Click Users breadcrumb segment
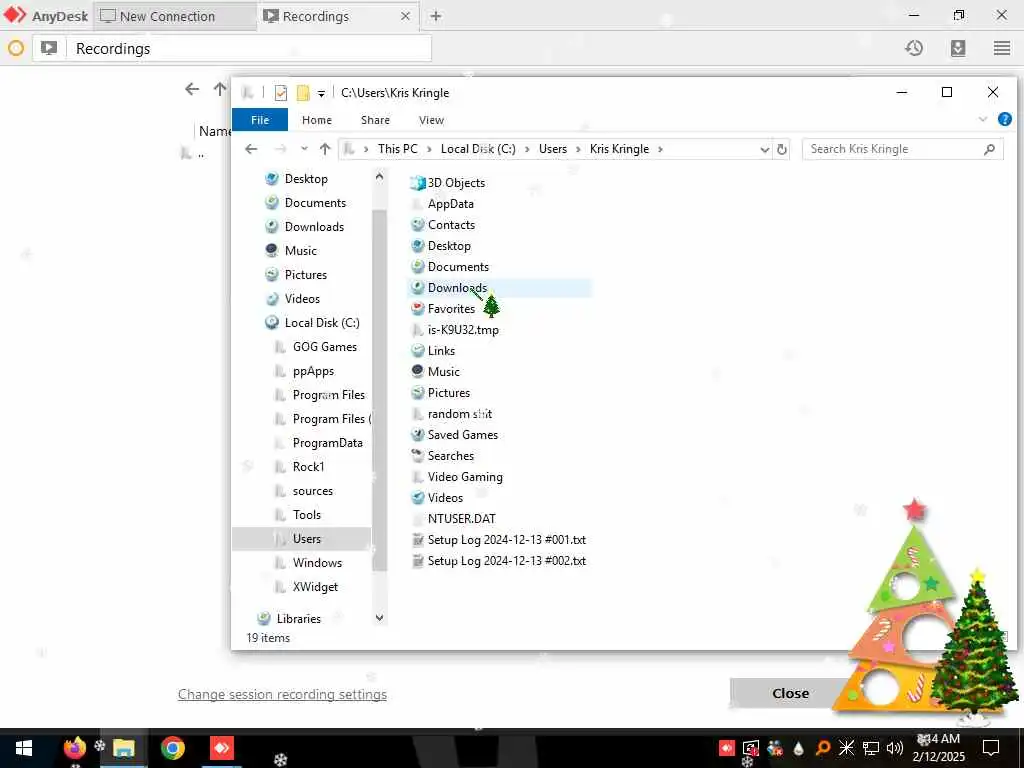The height and width of the screenshot is (768, 1024). 552,149
